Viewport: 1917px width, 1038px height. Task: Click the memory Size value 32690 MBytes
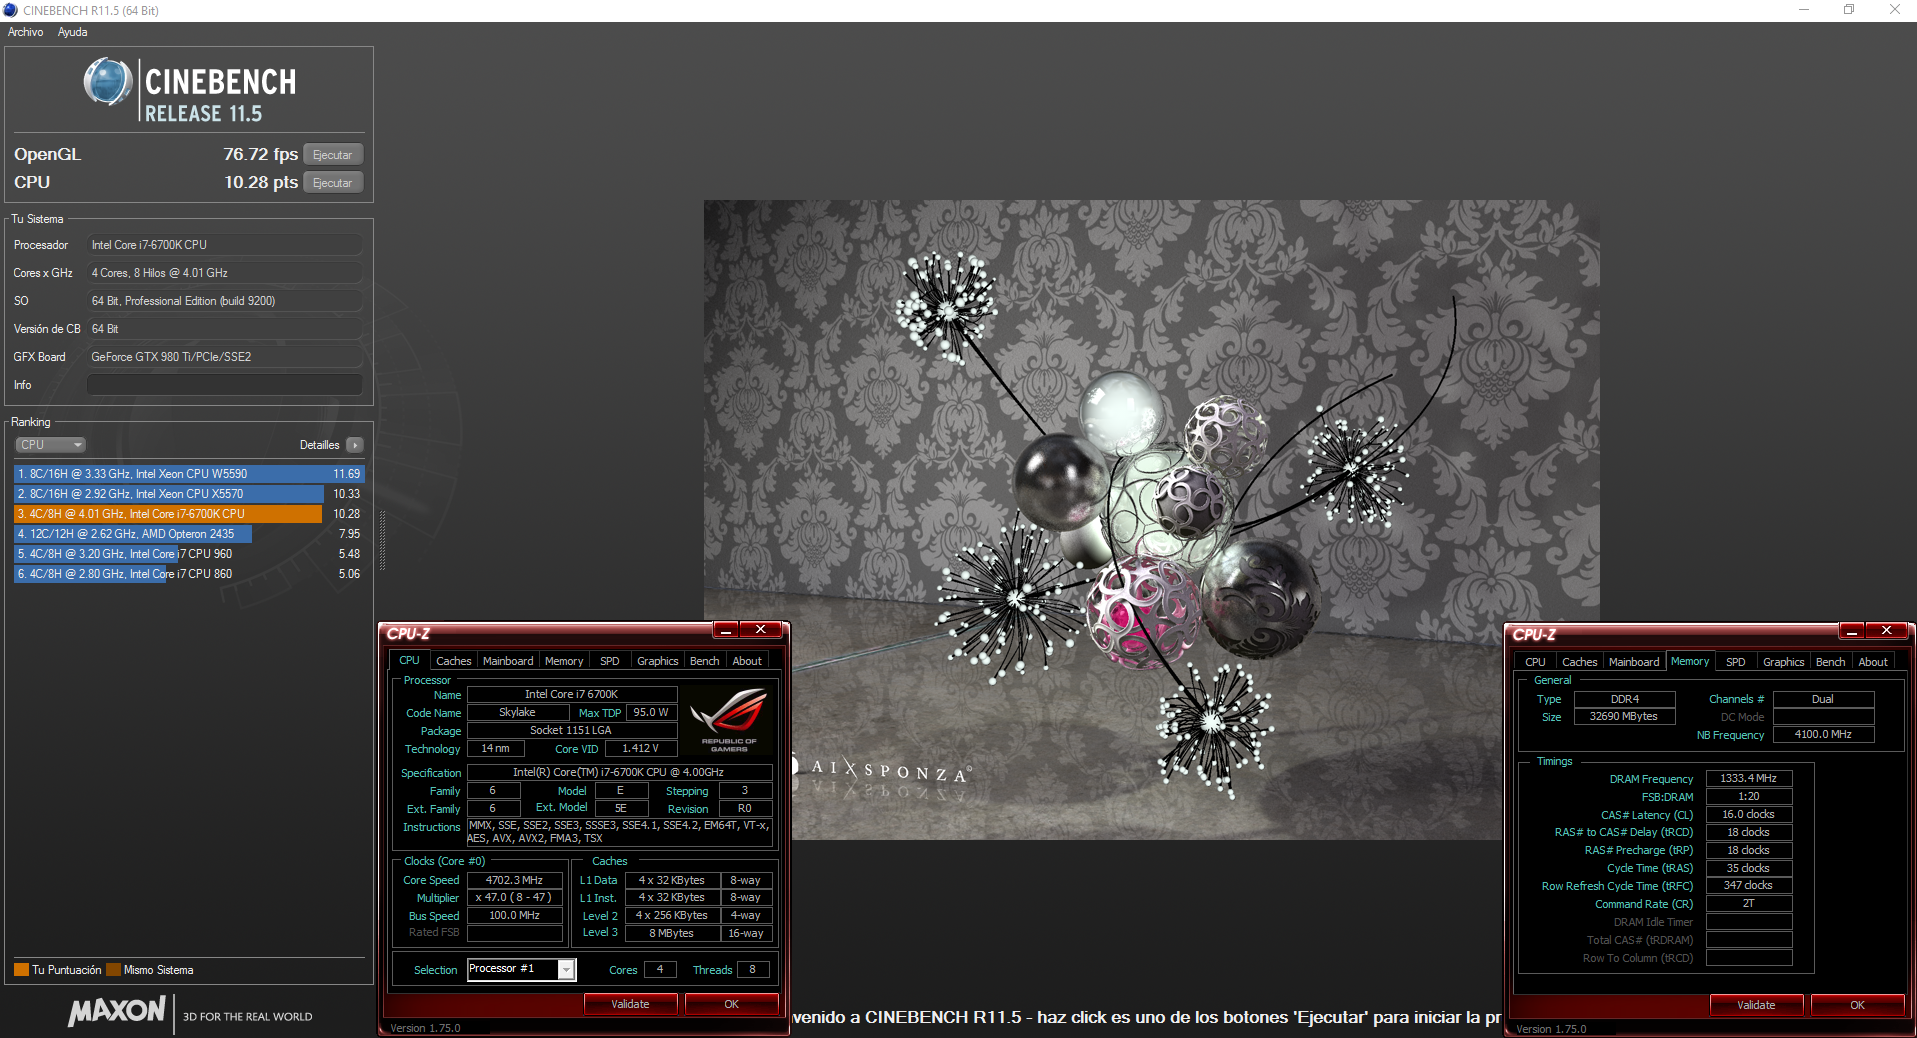1624,716
